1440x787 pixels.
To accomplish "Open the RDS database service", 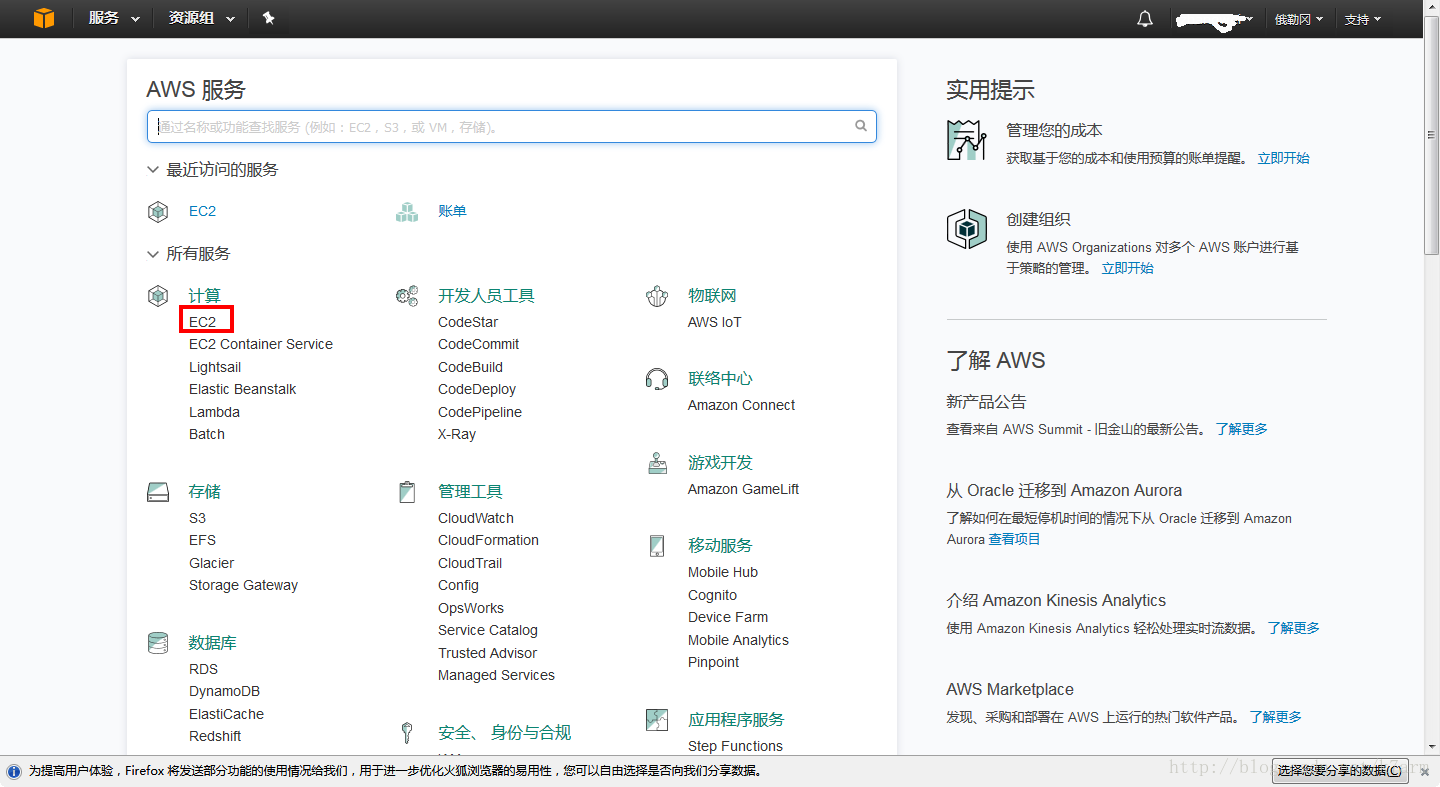I will pyautogui.click(x=203, y=669).
